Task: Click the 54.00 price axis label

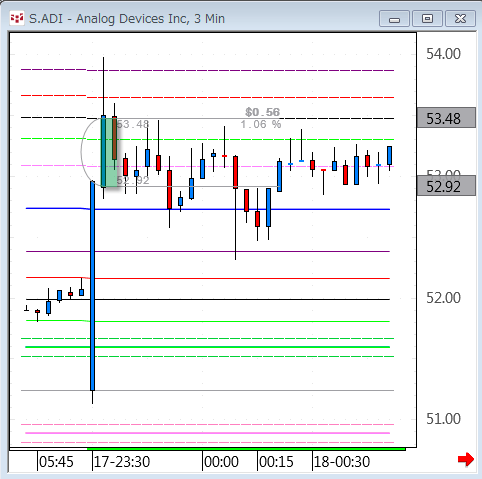Action: [x=443, y=54]
